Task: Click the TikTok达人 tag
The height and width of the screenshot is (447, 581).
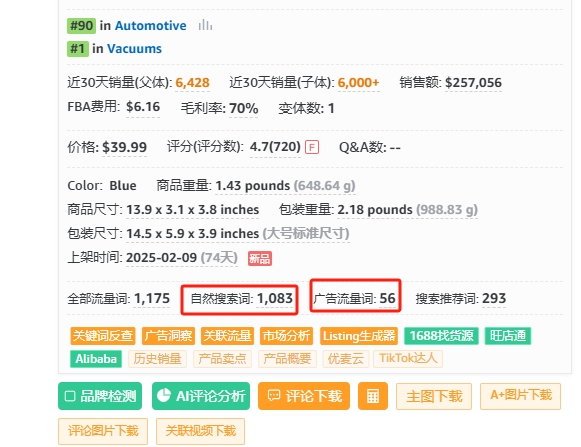Action: point(408,359)
